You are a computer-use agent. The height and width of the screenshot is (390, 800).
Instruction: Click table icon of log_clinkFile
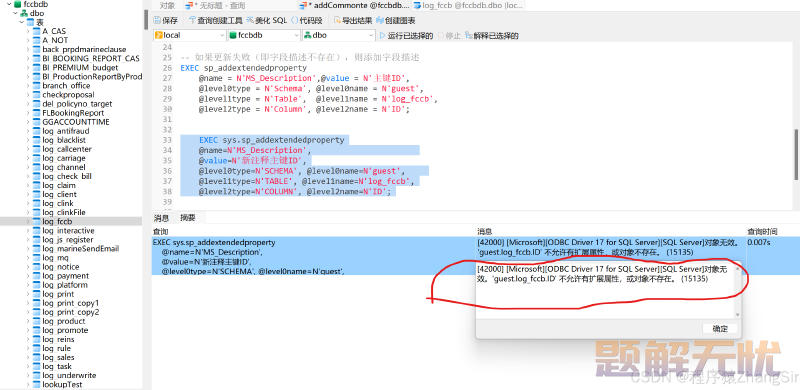pyautogui.click(x=36, y=212)
